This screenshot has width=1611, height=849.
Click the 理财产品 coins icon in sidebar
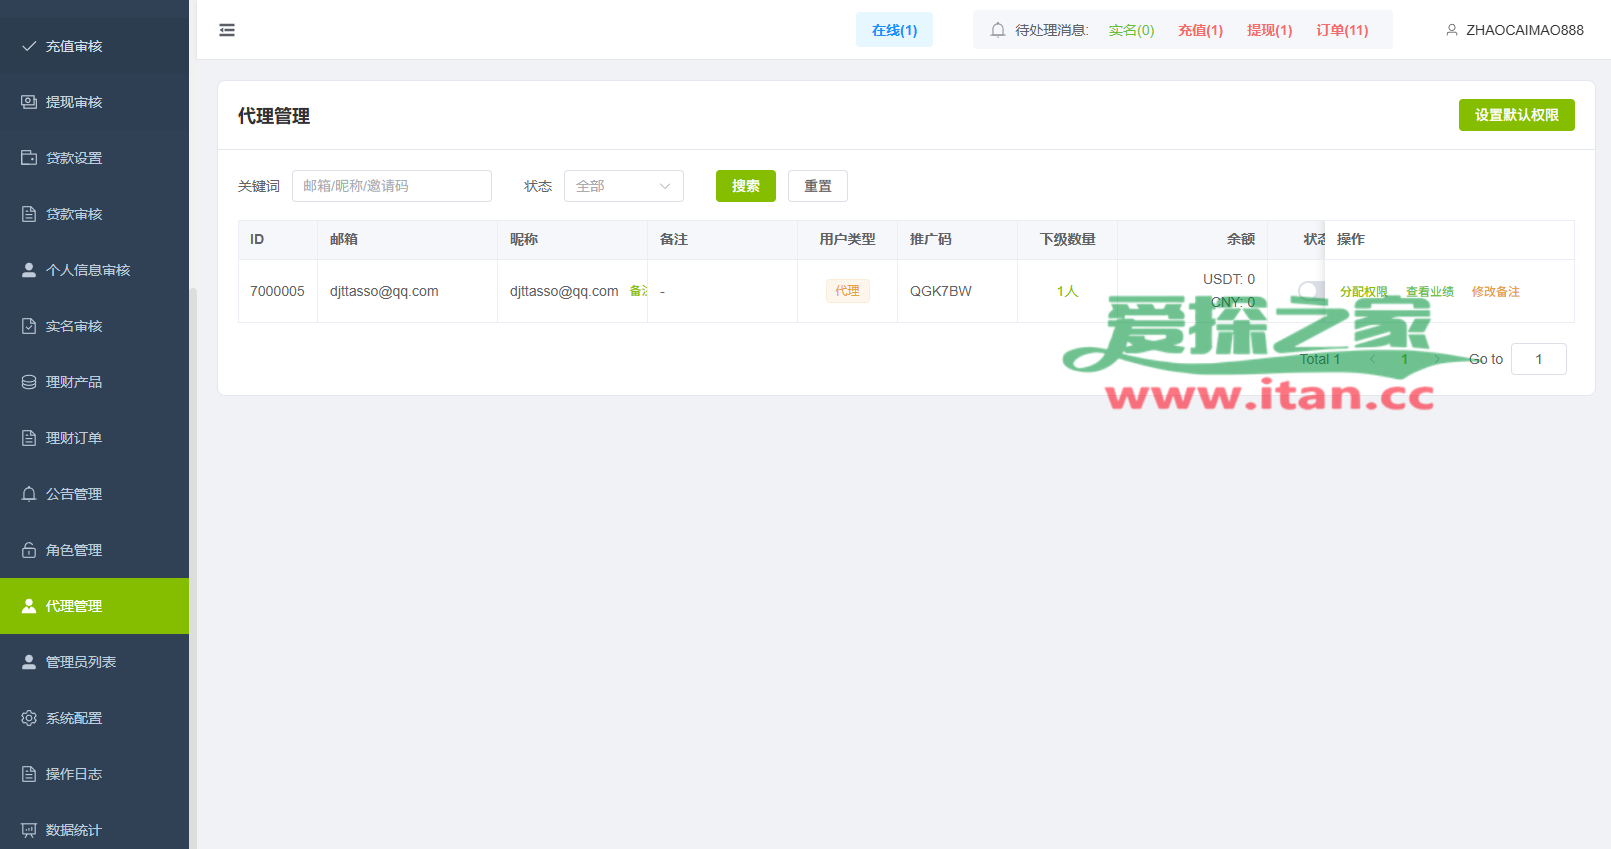click(29, 382)
